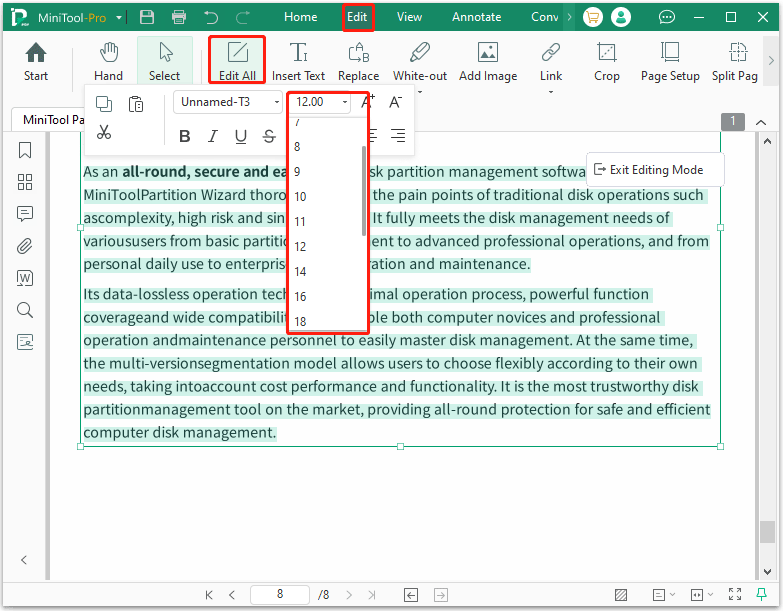783x611 pixels.
Task: Switch to the View tab
Action: pyautogui.click(x=409, y=17)
